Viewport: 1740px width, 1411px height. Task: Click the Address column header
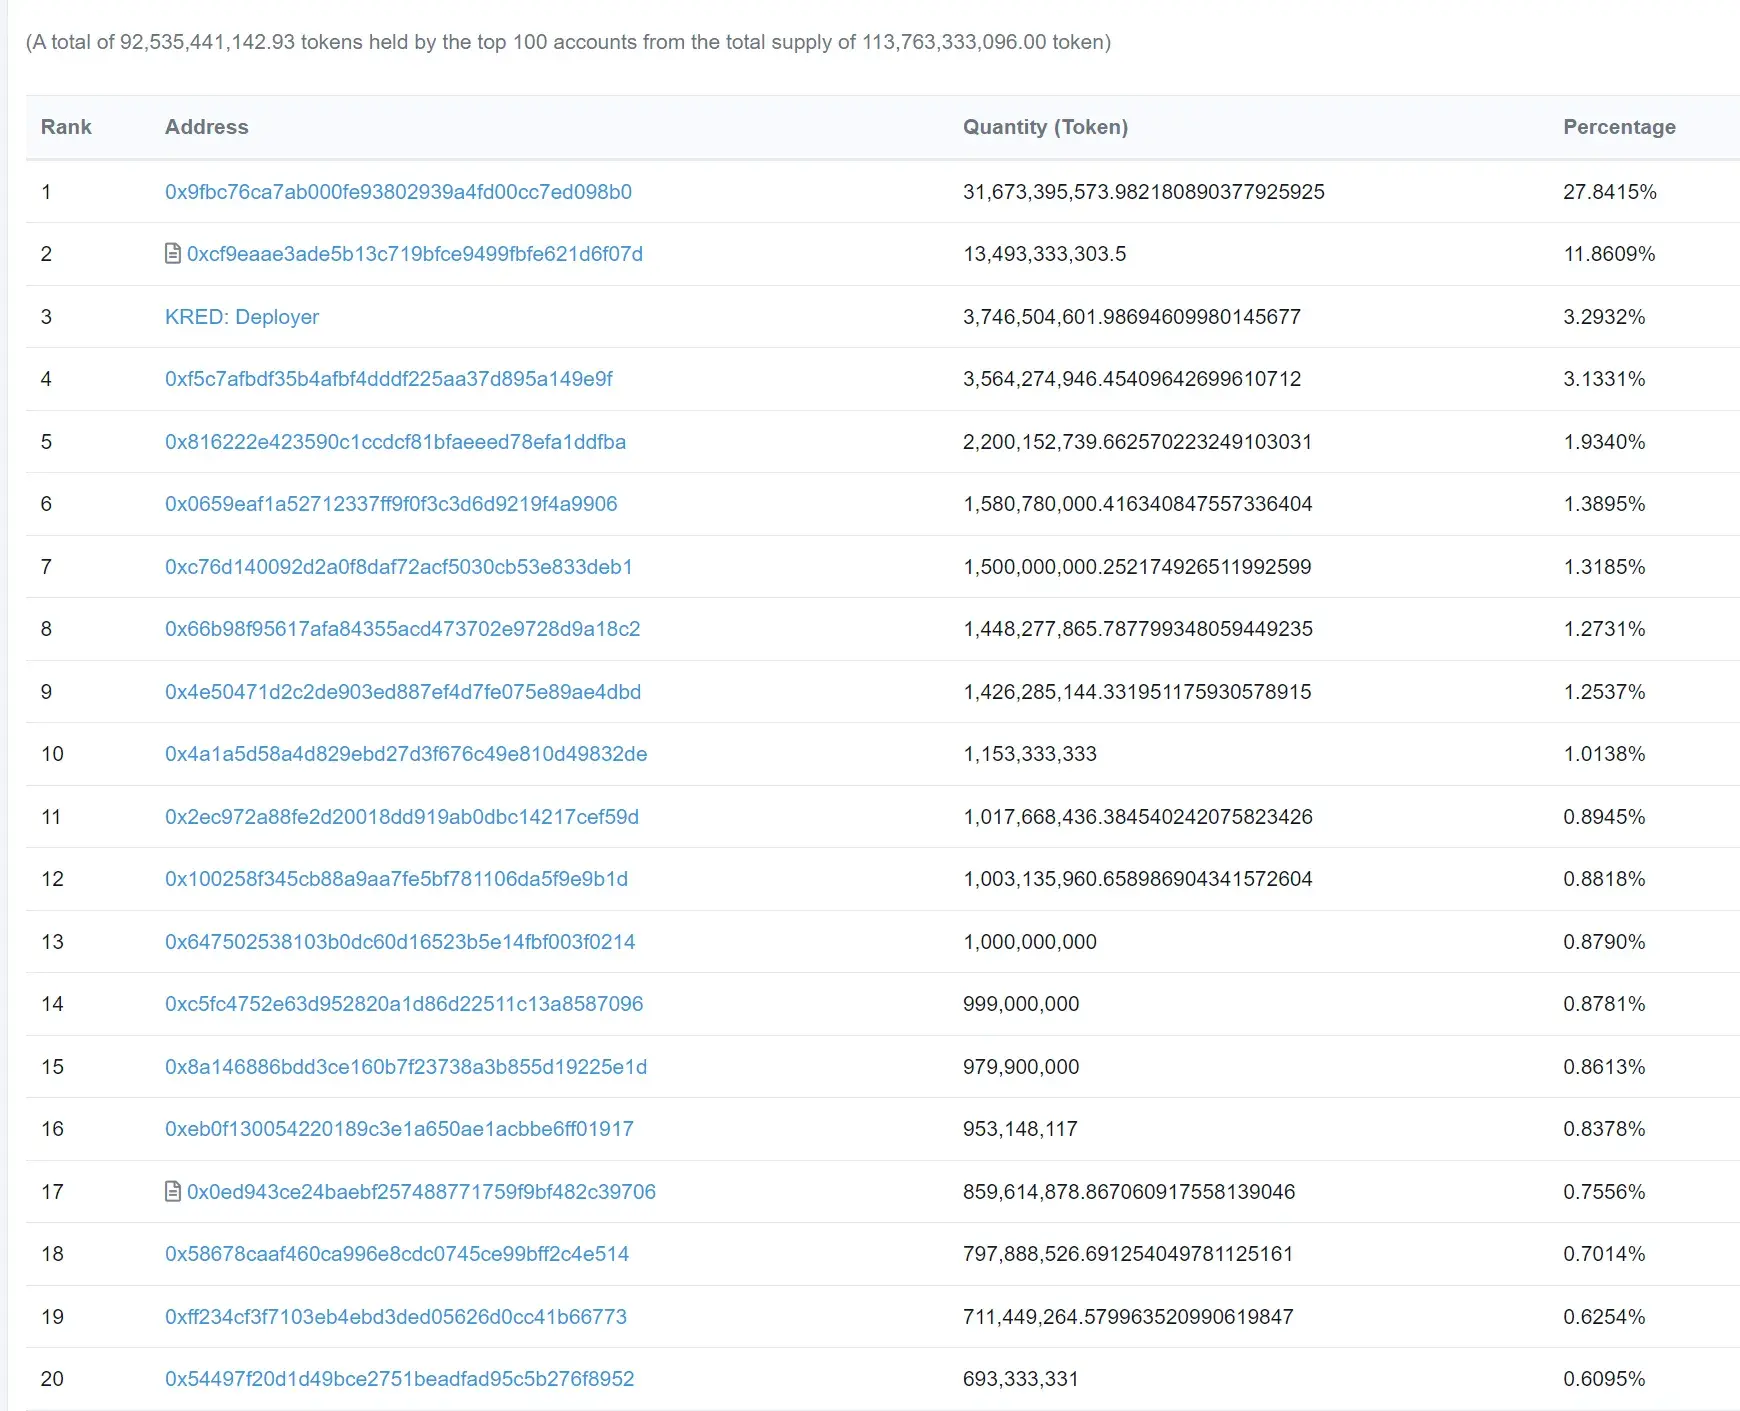pyautogui.click(x=207, y=127)
